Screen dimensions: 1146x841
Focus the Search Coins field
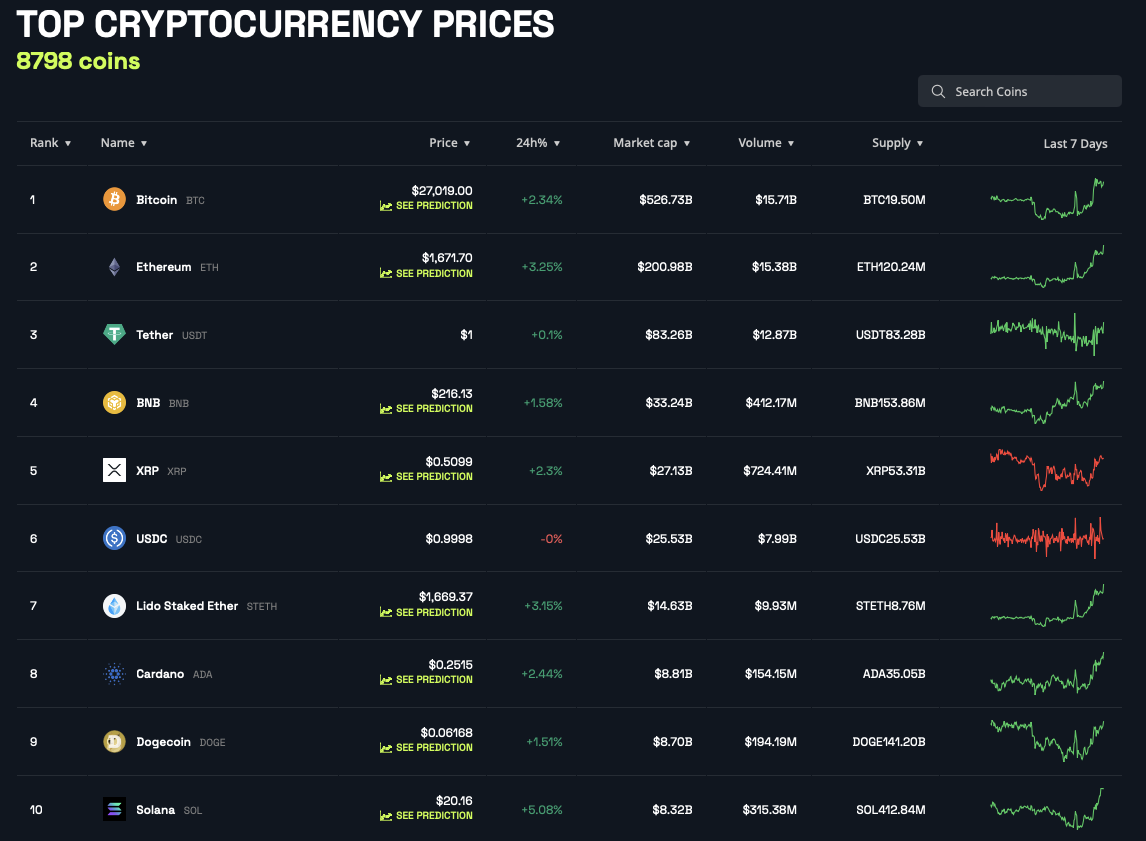coord(1020,91)
